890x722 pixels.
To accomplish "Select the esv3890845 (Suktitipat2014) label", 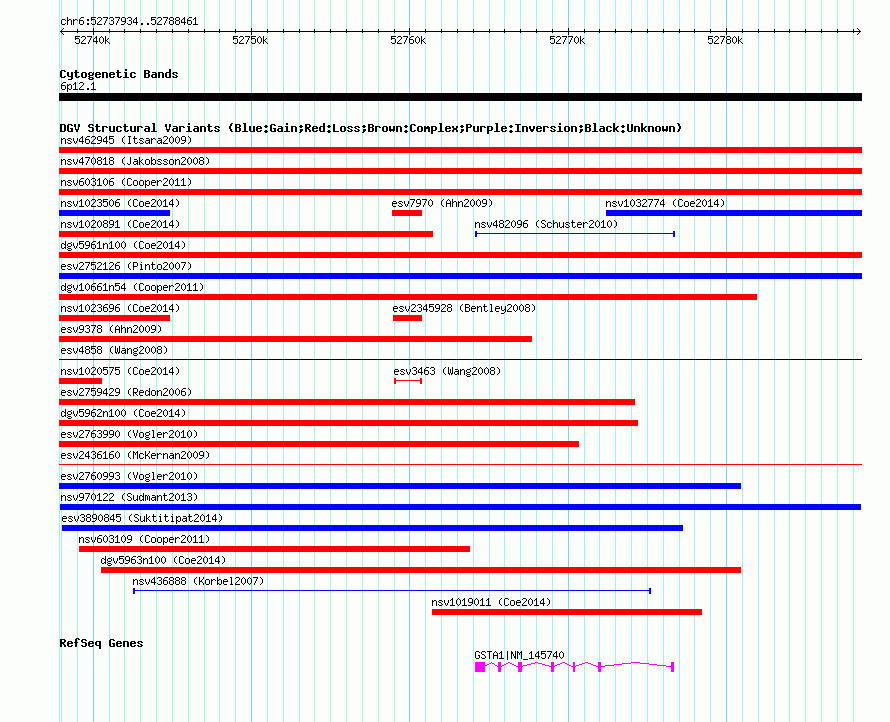I will (142, 518).
